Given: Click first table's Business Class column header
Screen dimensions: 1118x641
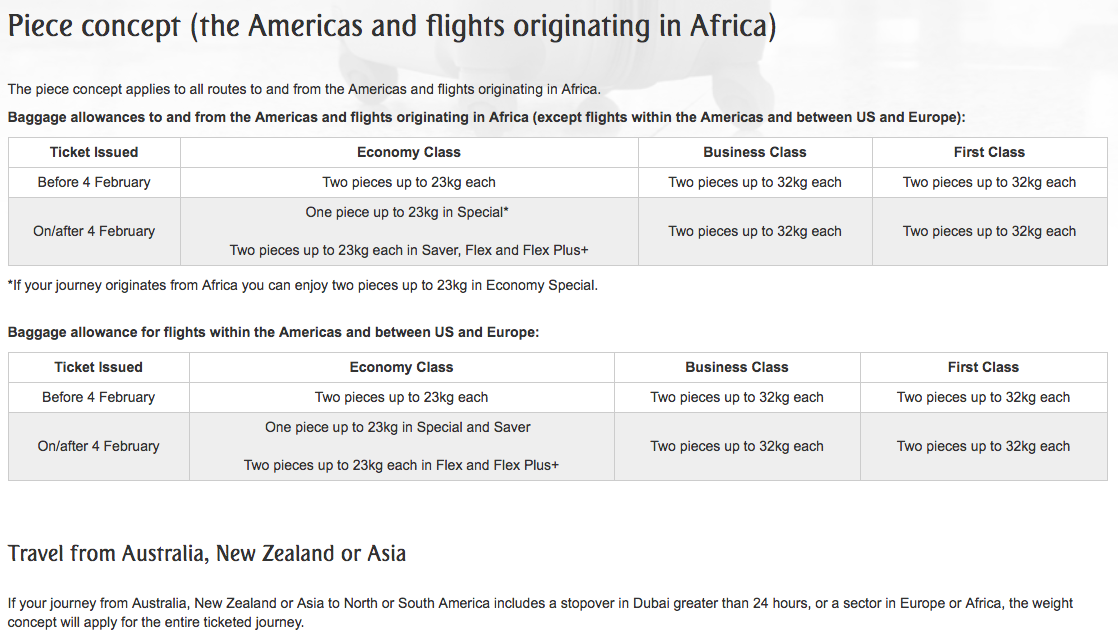Looking at the screenshot, I should (x=754, y=152).
